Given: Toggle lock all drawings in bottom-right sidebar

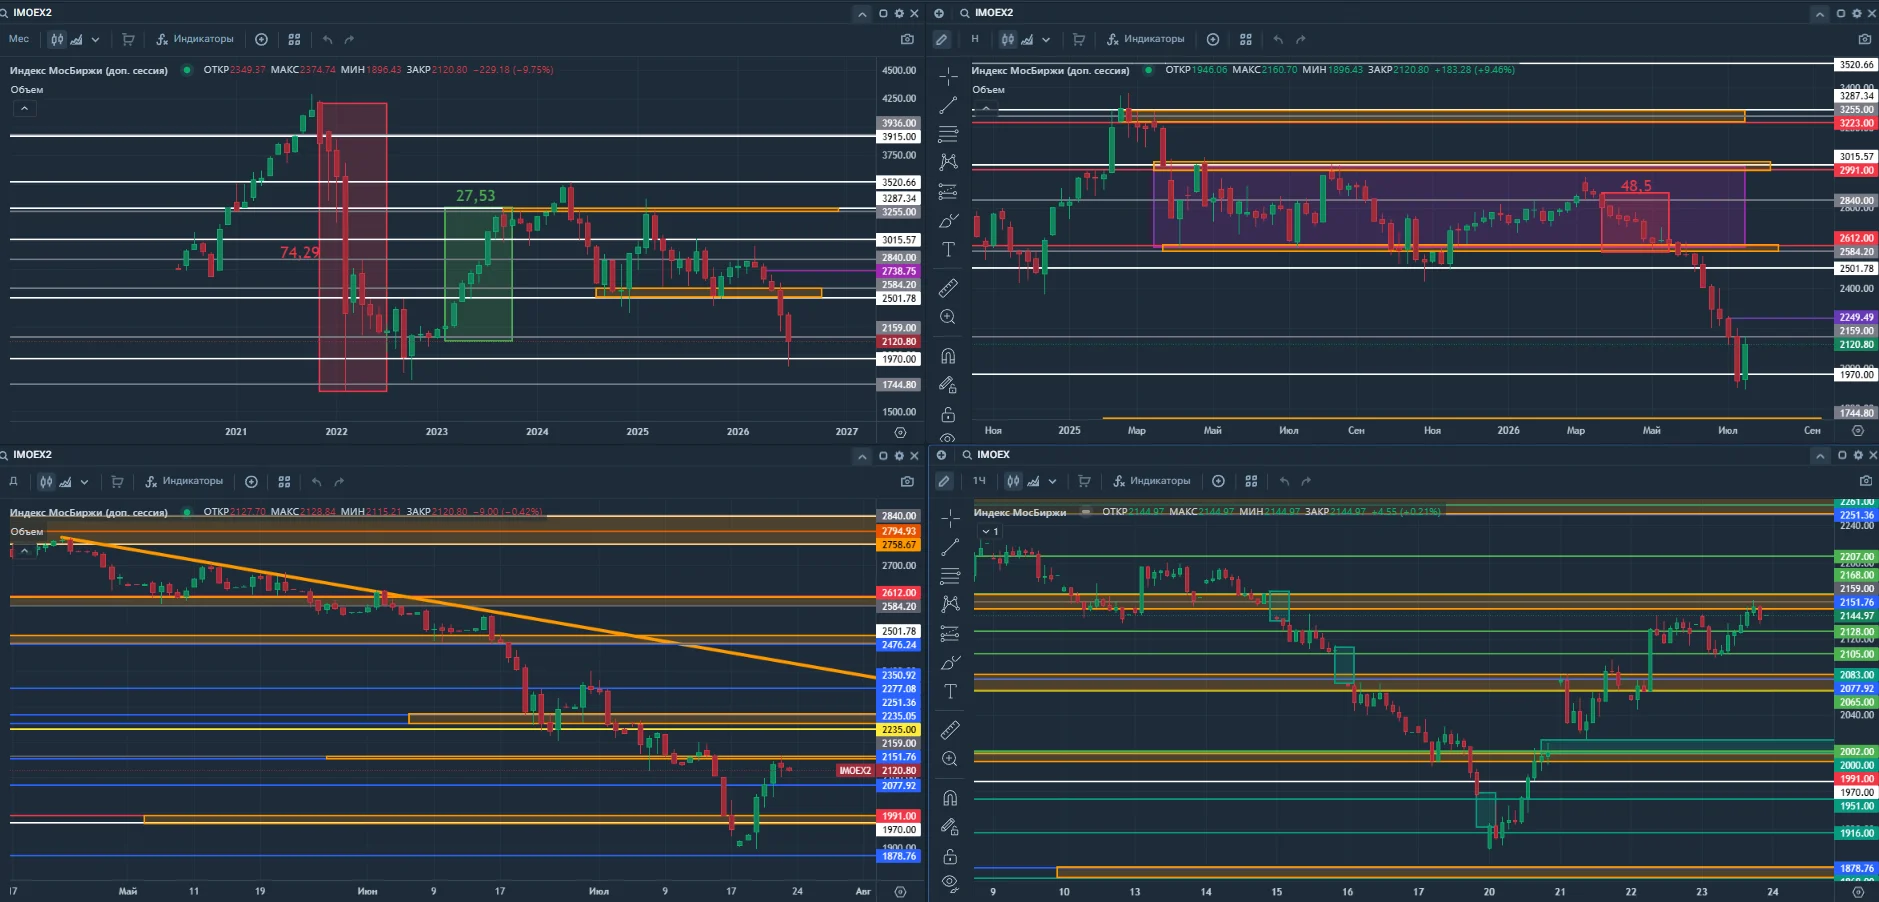Looking at the screenshot, I should point(950,857).
